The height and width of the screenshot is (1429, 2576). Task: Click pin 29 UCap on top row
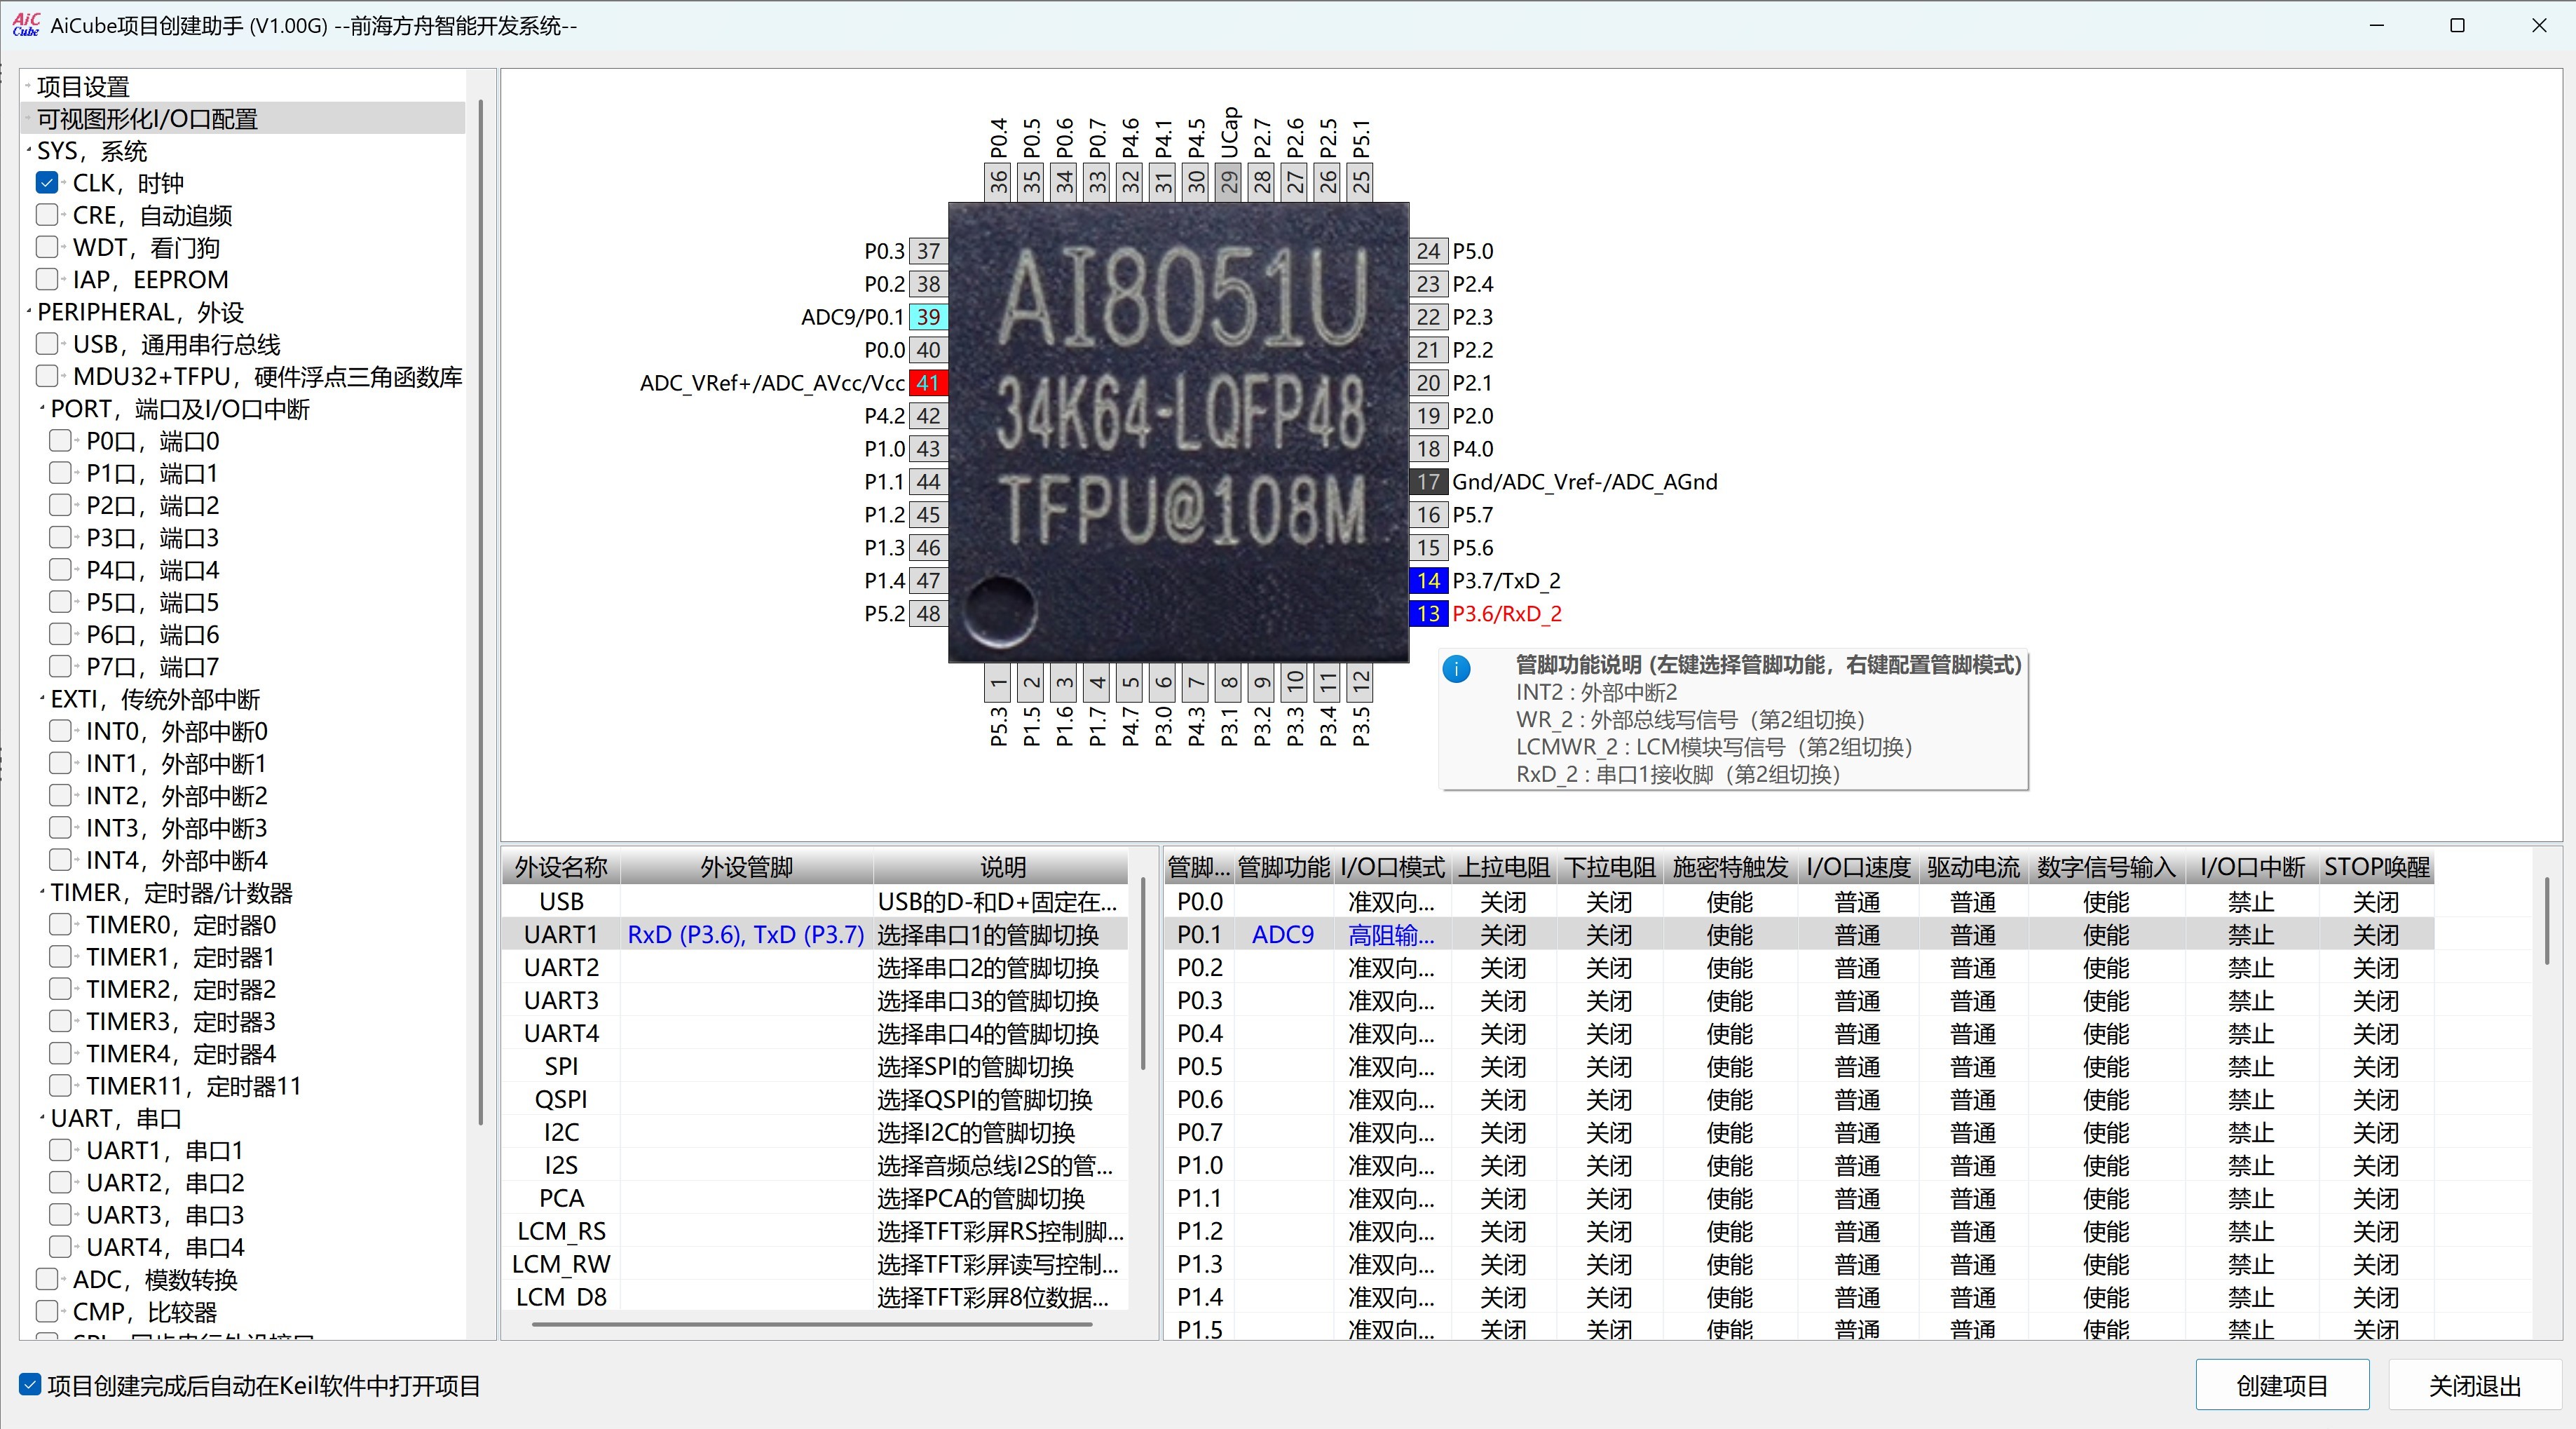(x=1229, y=181)
